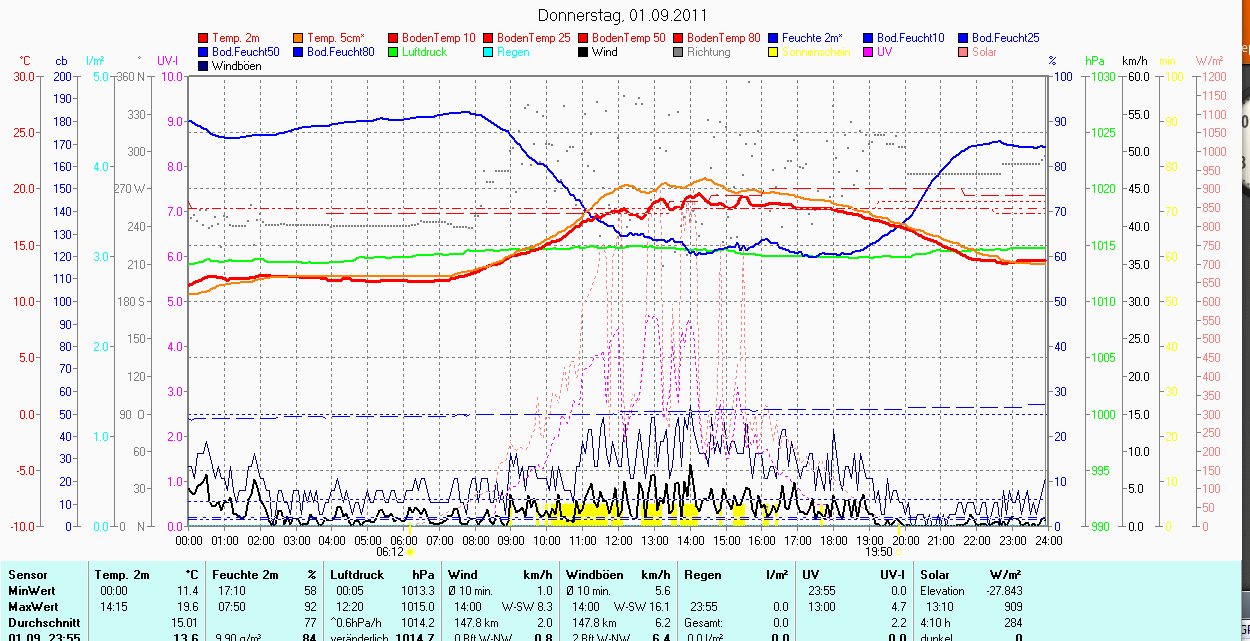This screenshot has width=1250, height=641.
Task: Click the MaxWert row label
Action: tap(34, 607)
